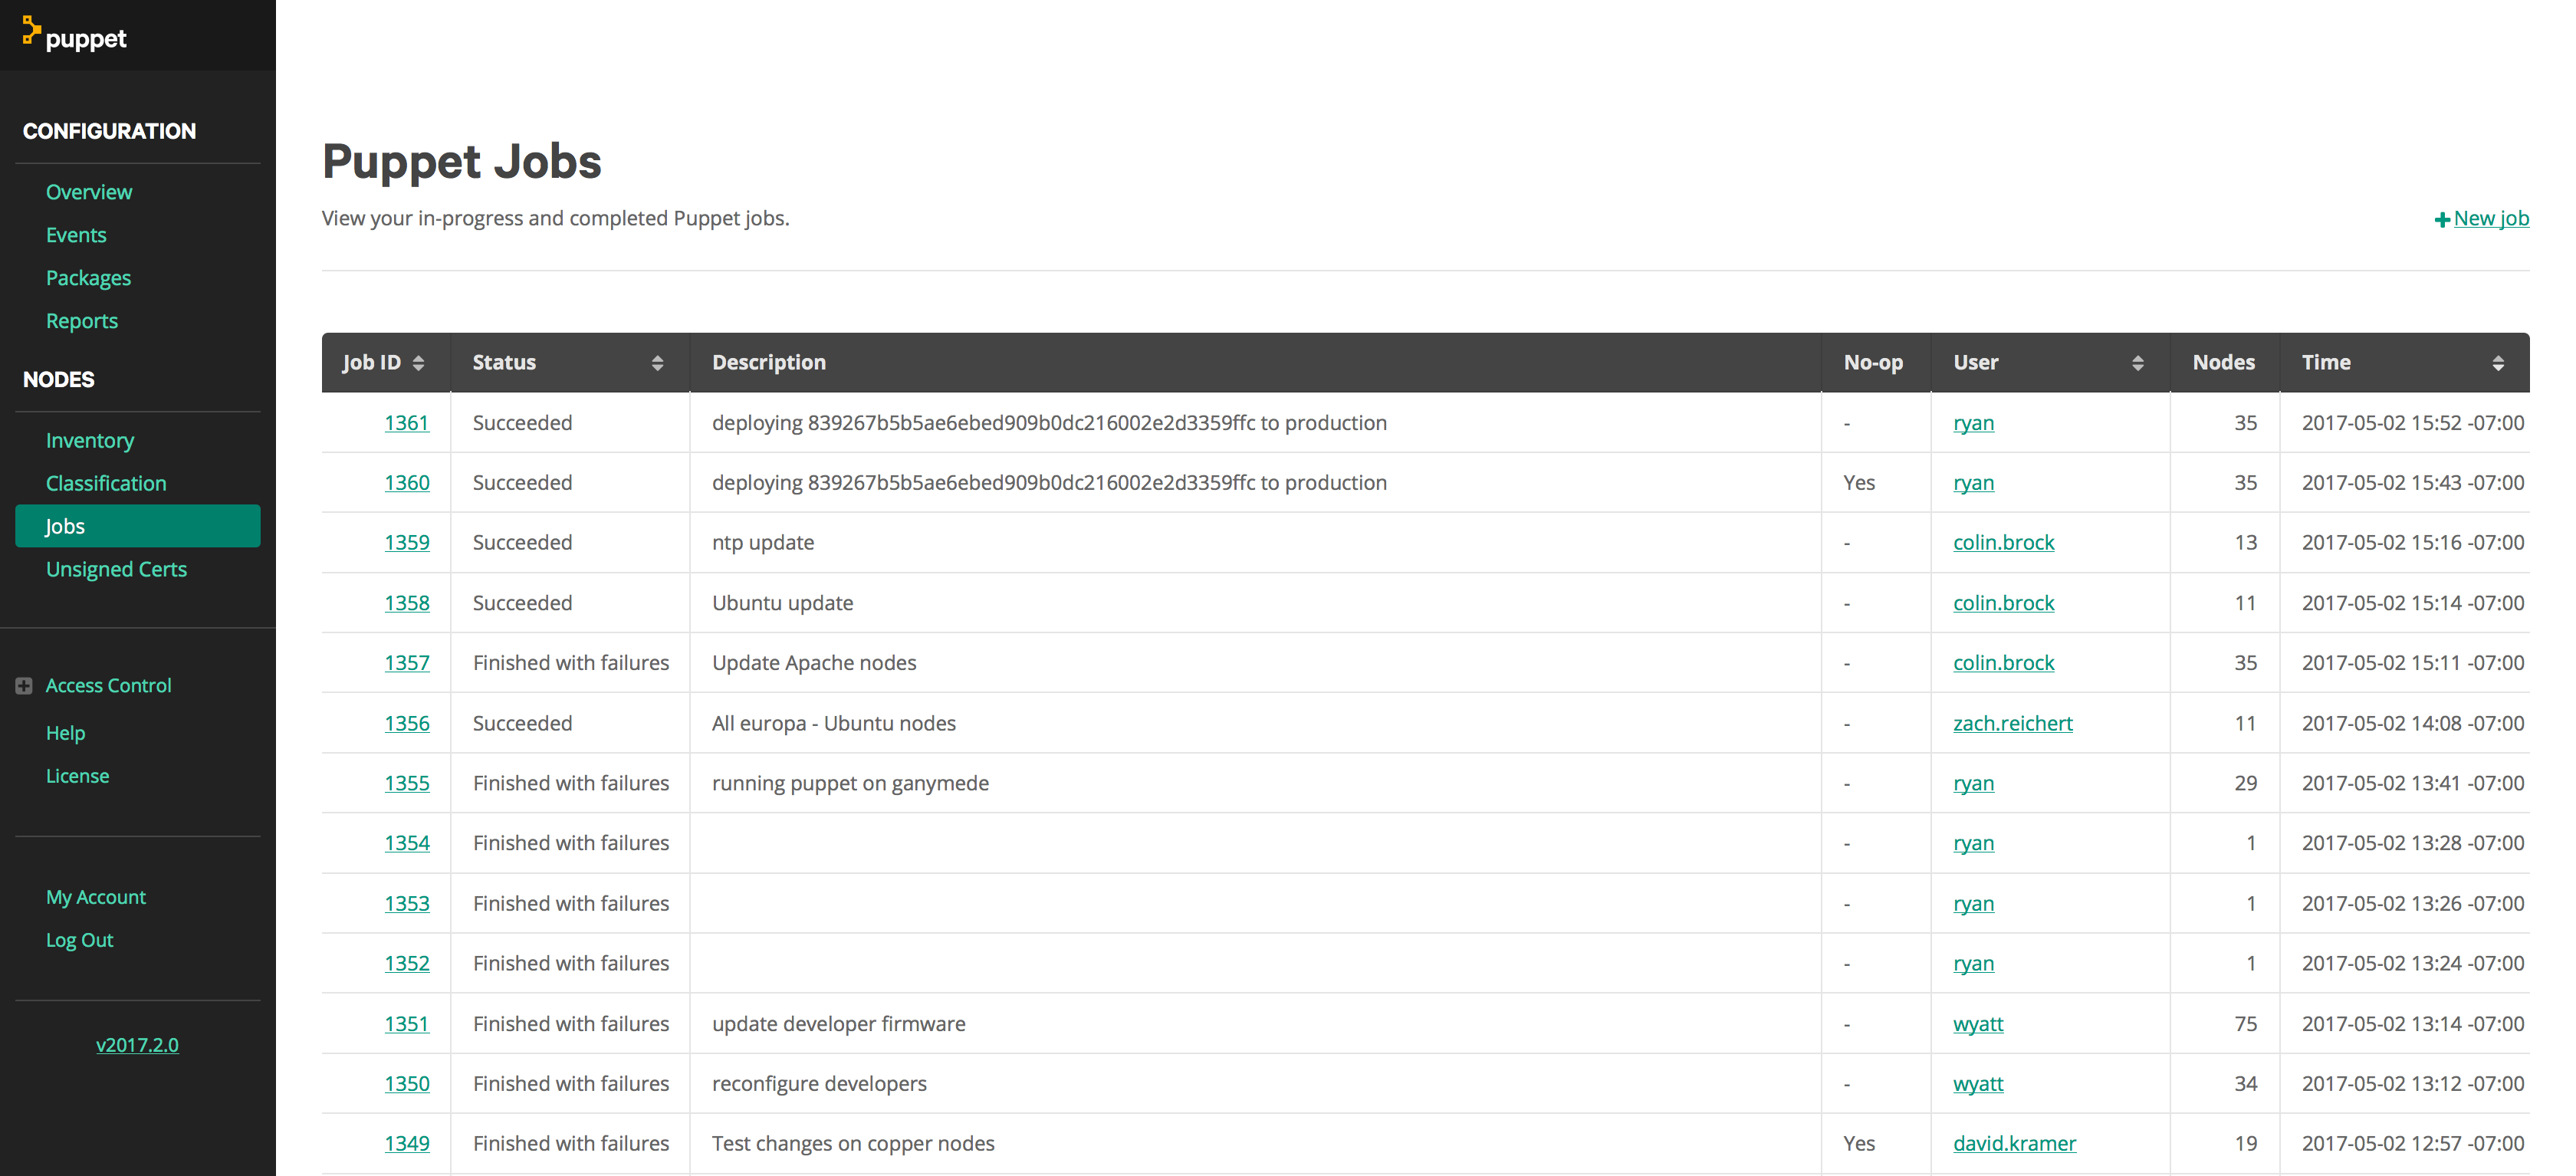Click the v2017.2.0 version link
Viewport: 2576px width, 1176px height.
(x=137, y=1045)
